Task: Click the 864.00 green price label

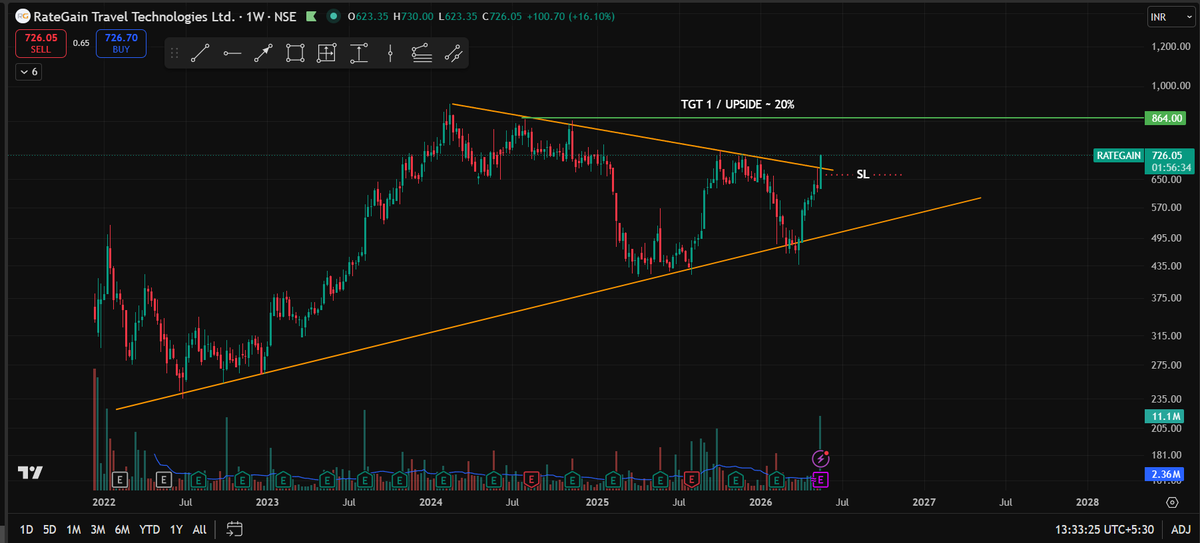Action: 1167,118
